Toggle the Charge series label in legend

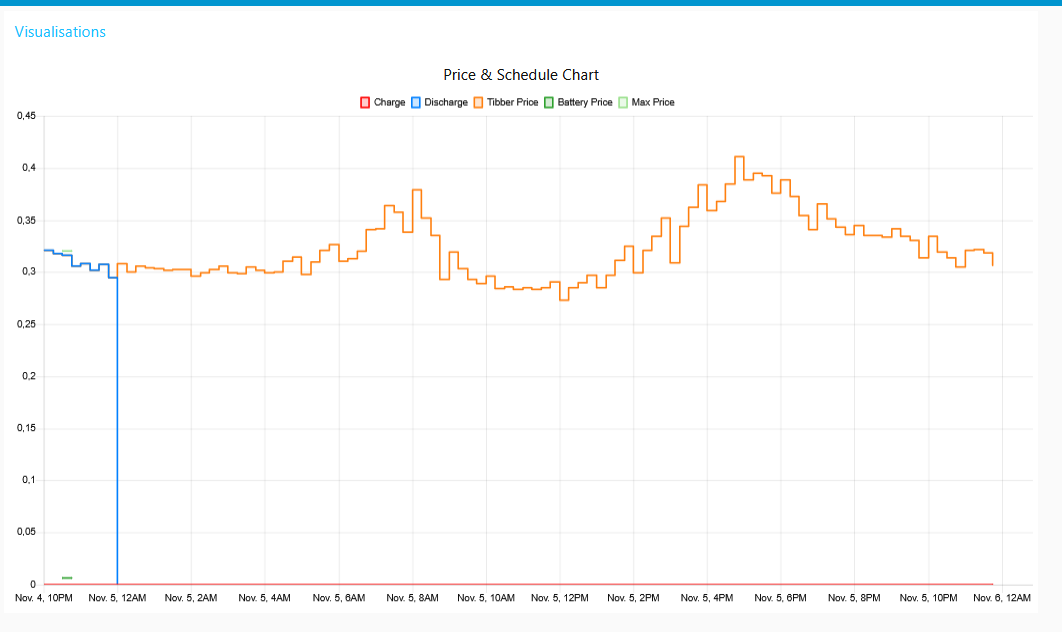tap(390, 102)
